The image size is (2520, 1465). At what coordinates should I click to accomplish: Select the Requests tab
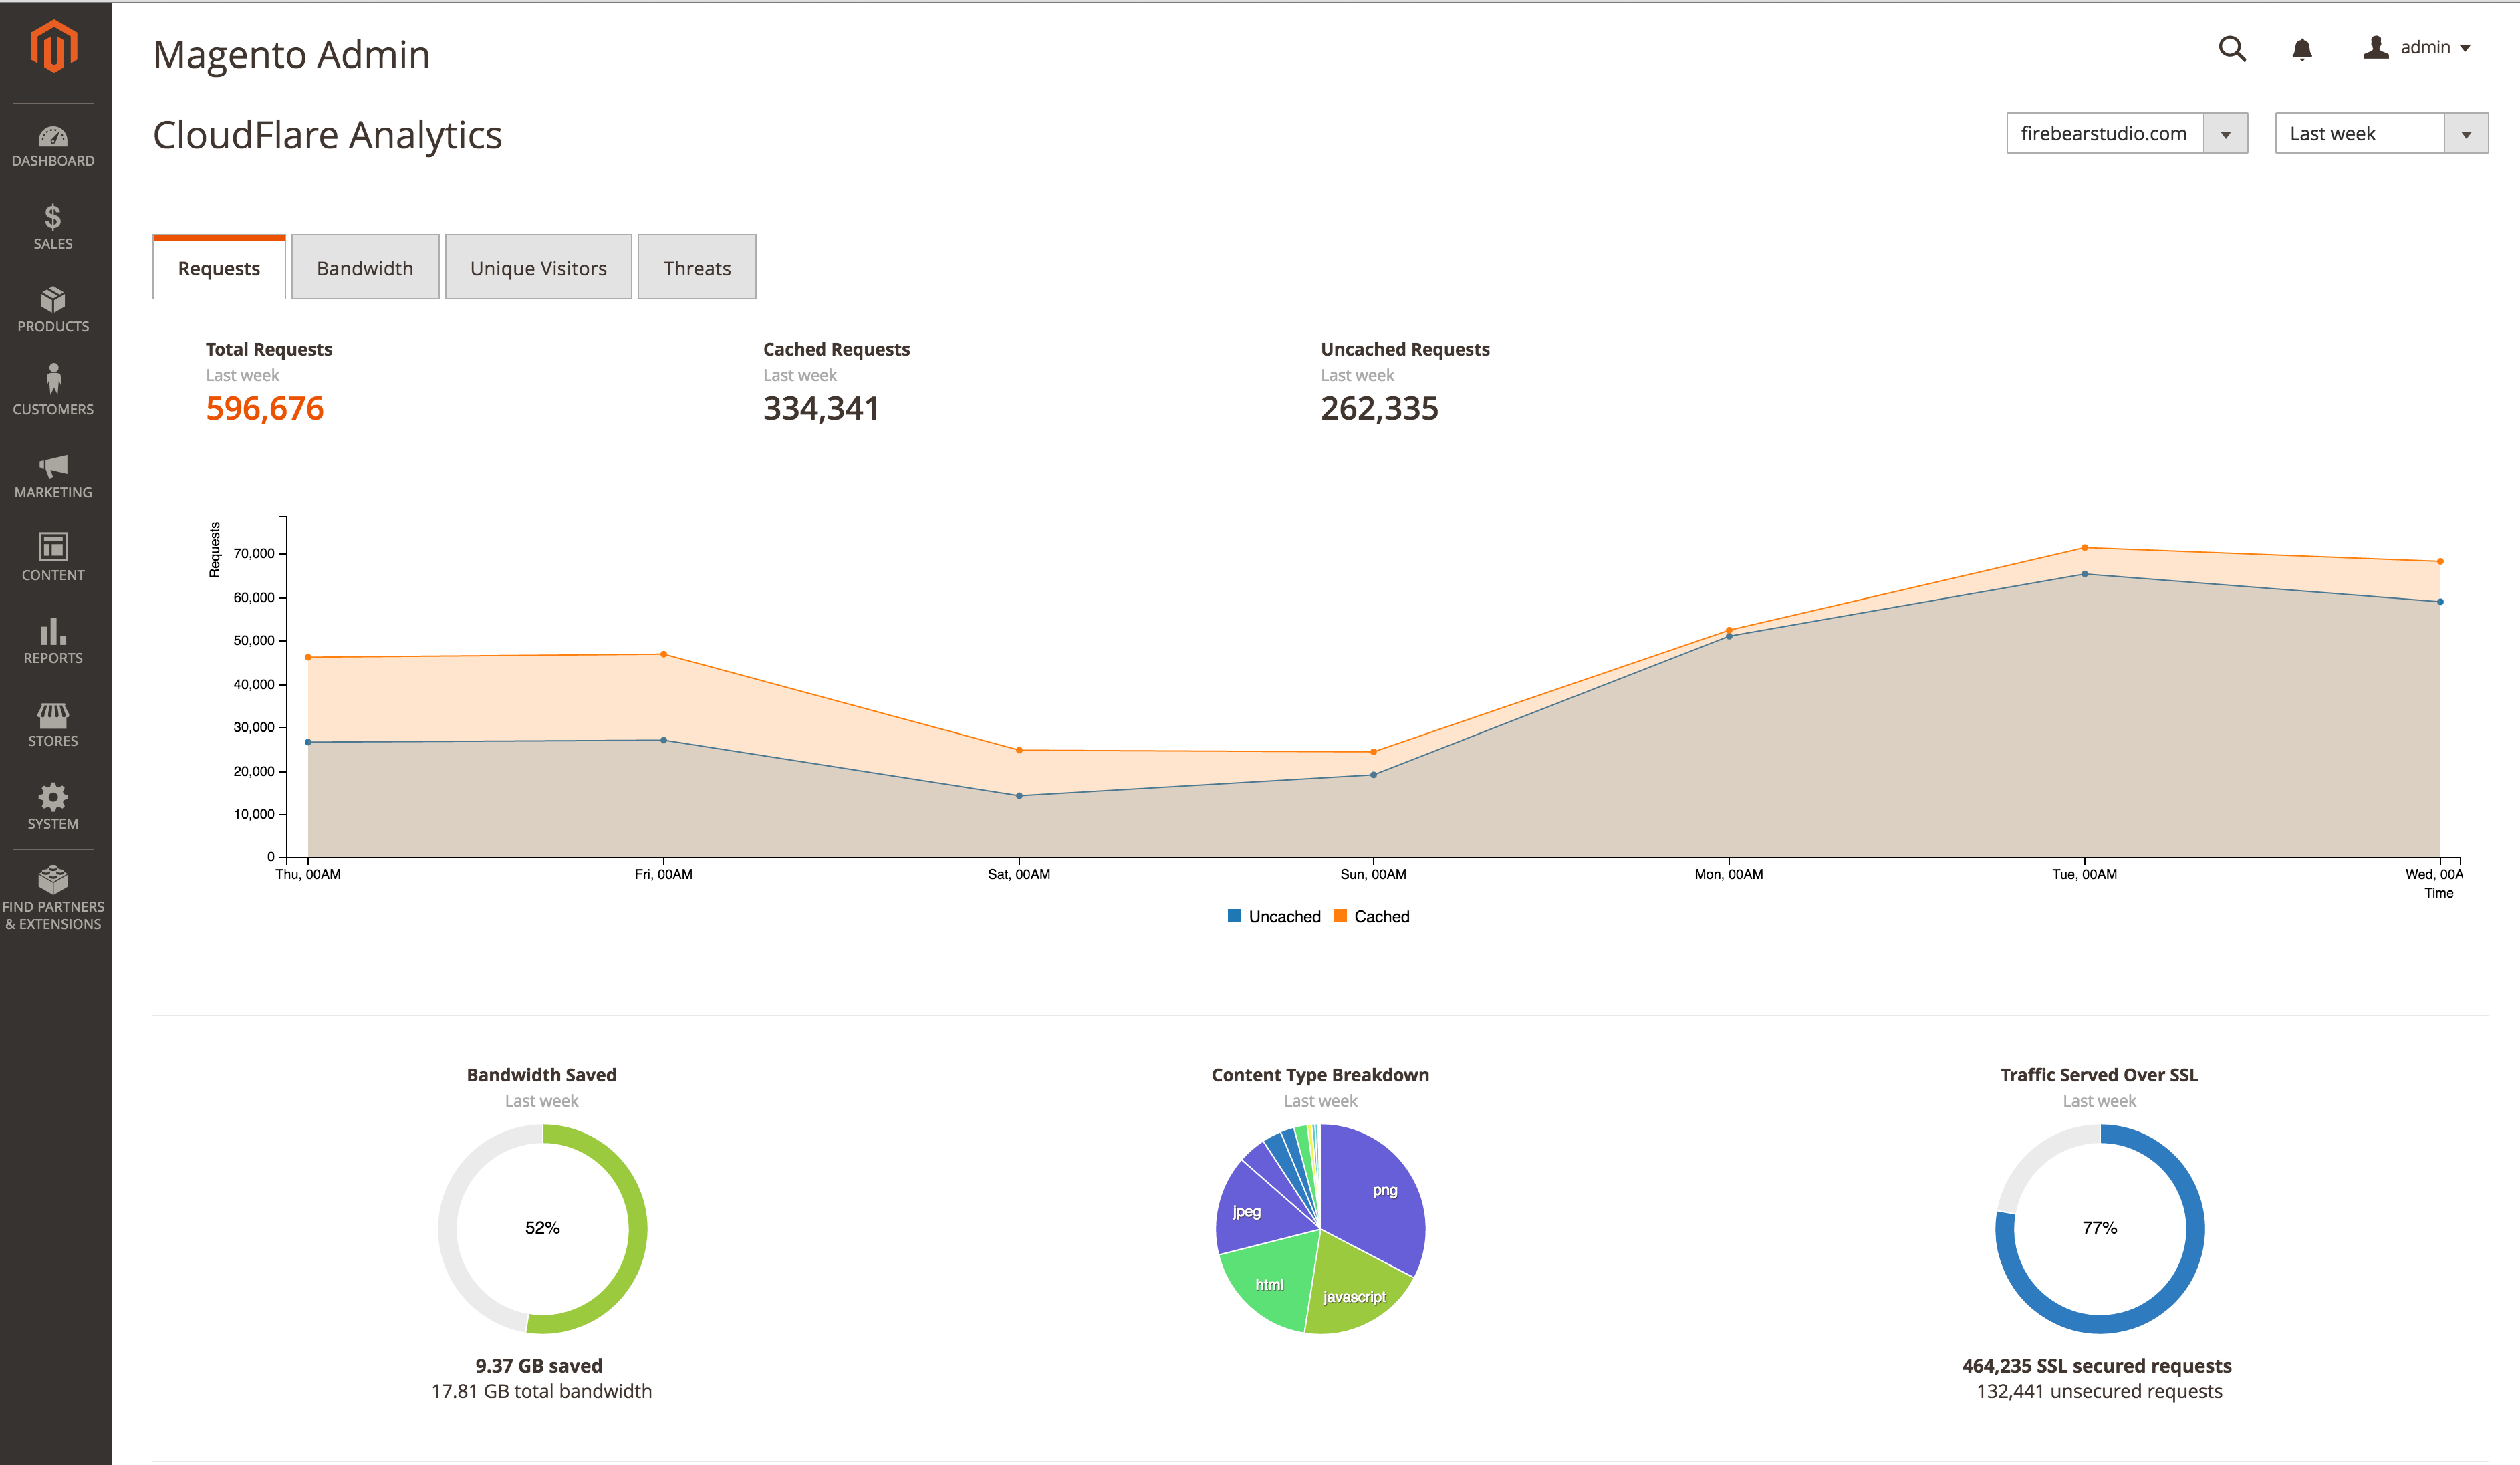click(219, 268)
